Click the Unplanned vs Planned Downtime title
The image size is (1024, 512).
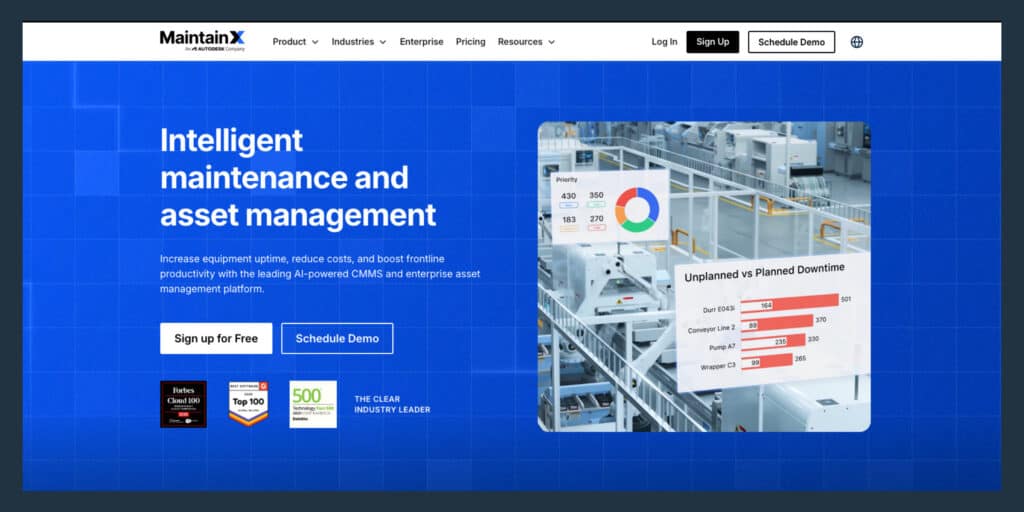(x=764, y=272)
